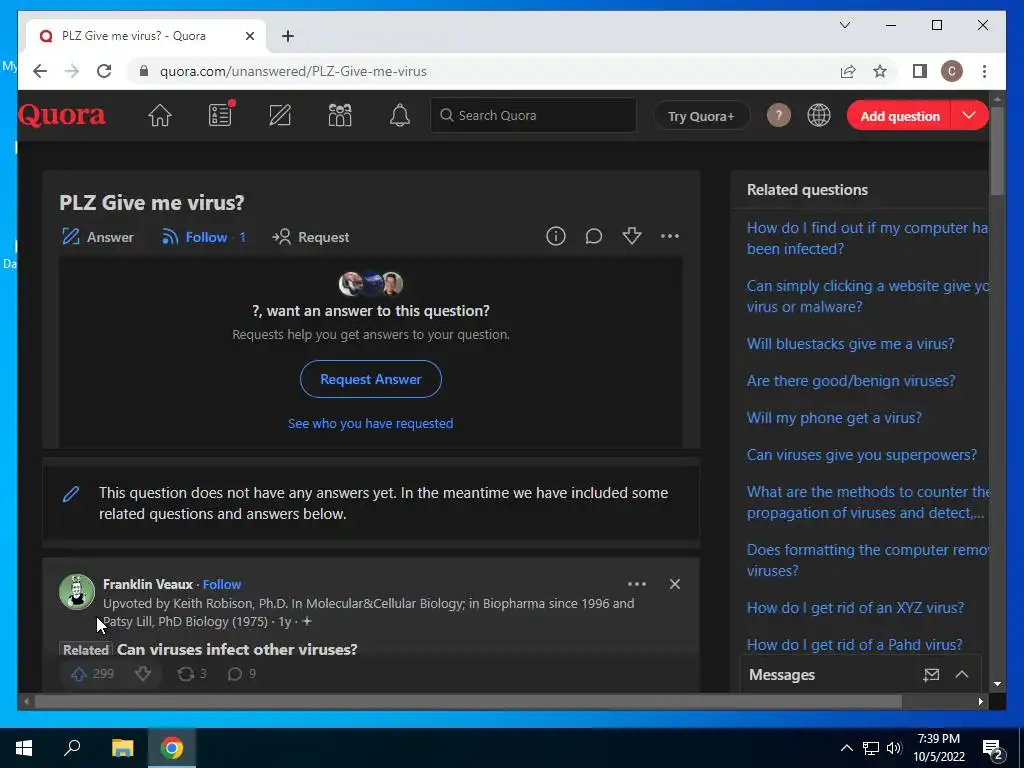Reload the Quora page
Screen dimensions: 1024x768
(x=104, y=71)
